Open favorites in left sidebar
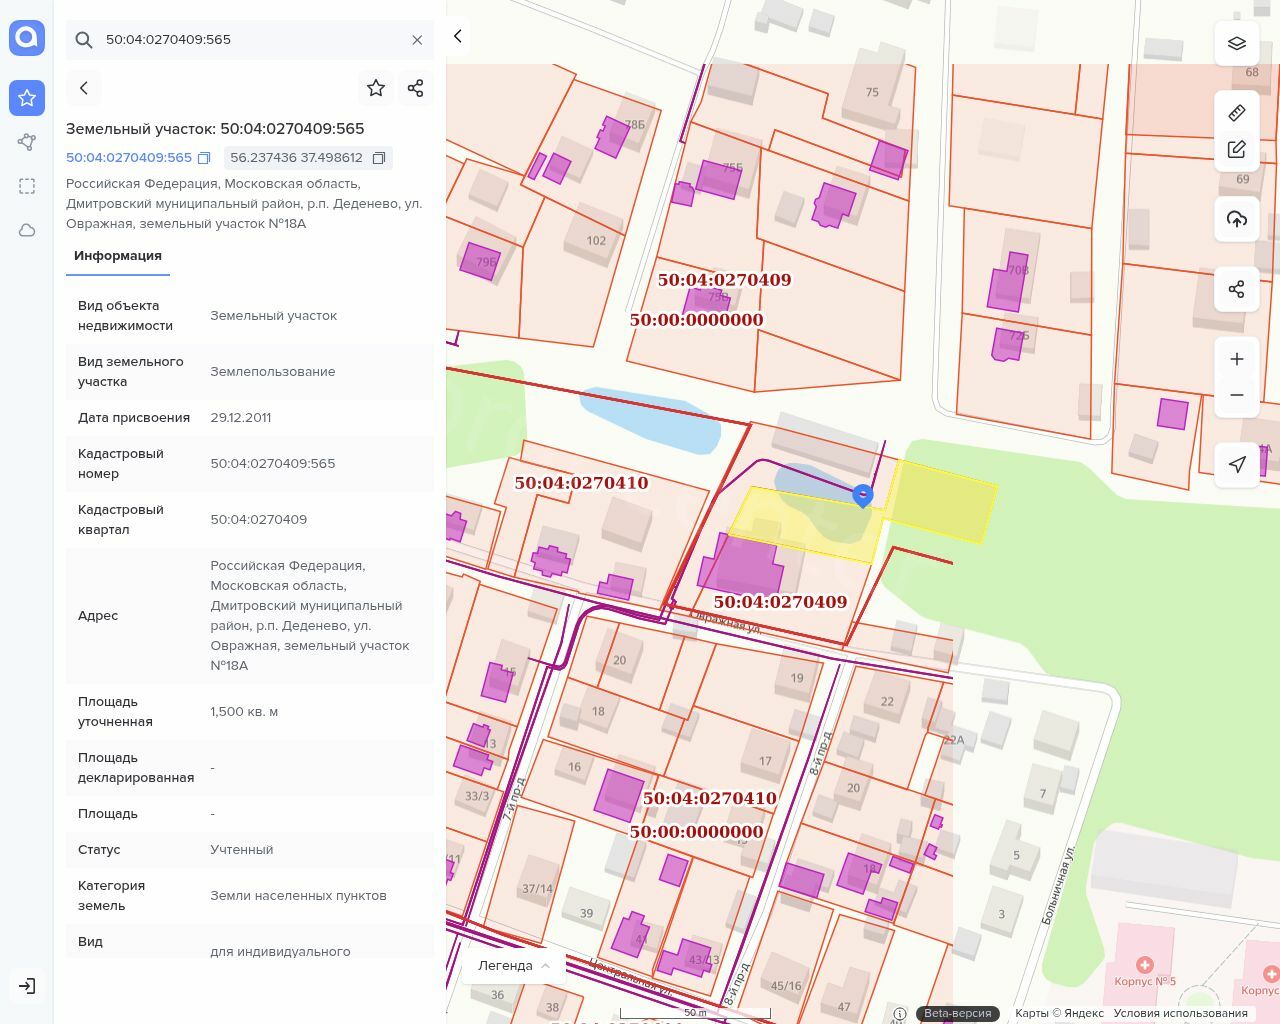1280x1024 pixels. 27,97
